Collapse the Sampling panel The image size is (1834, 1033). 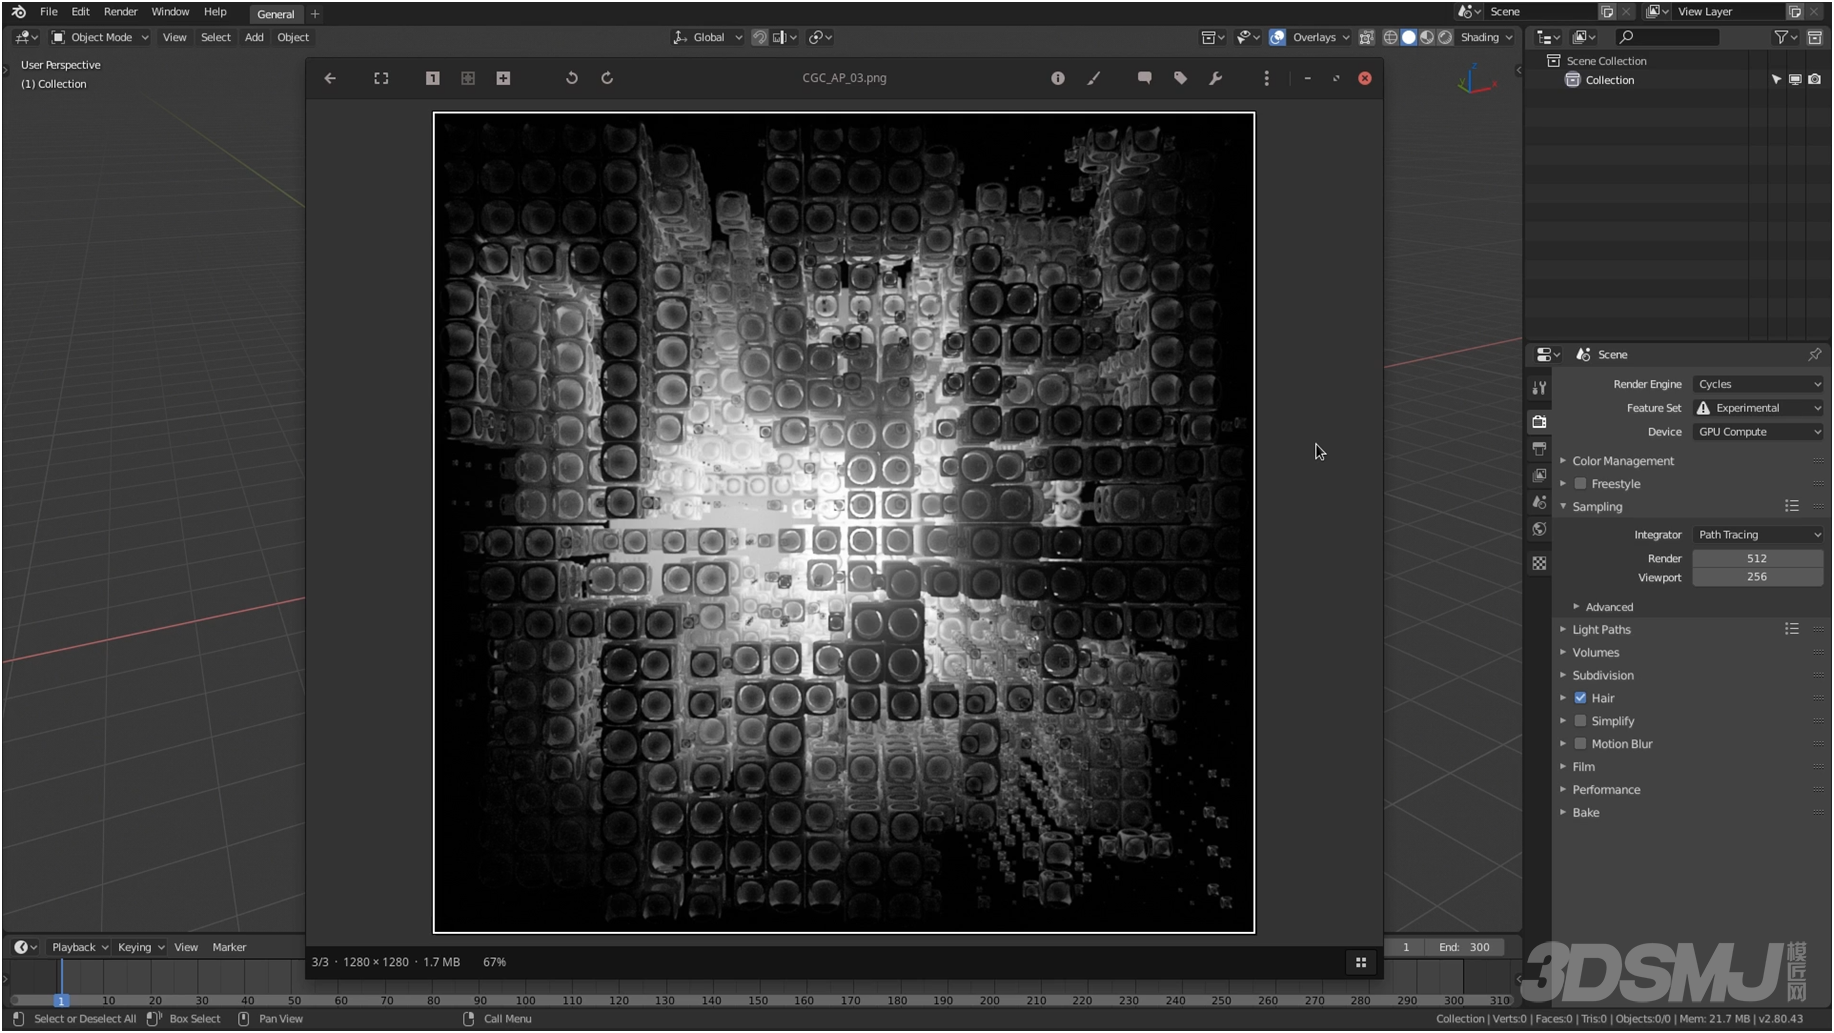click(1596, 507)
